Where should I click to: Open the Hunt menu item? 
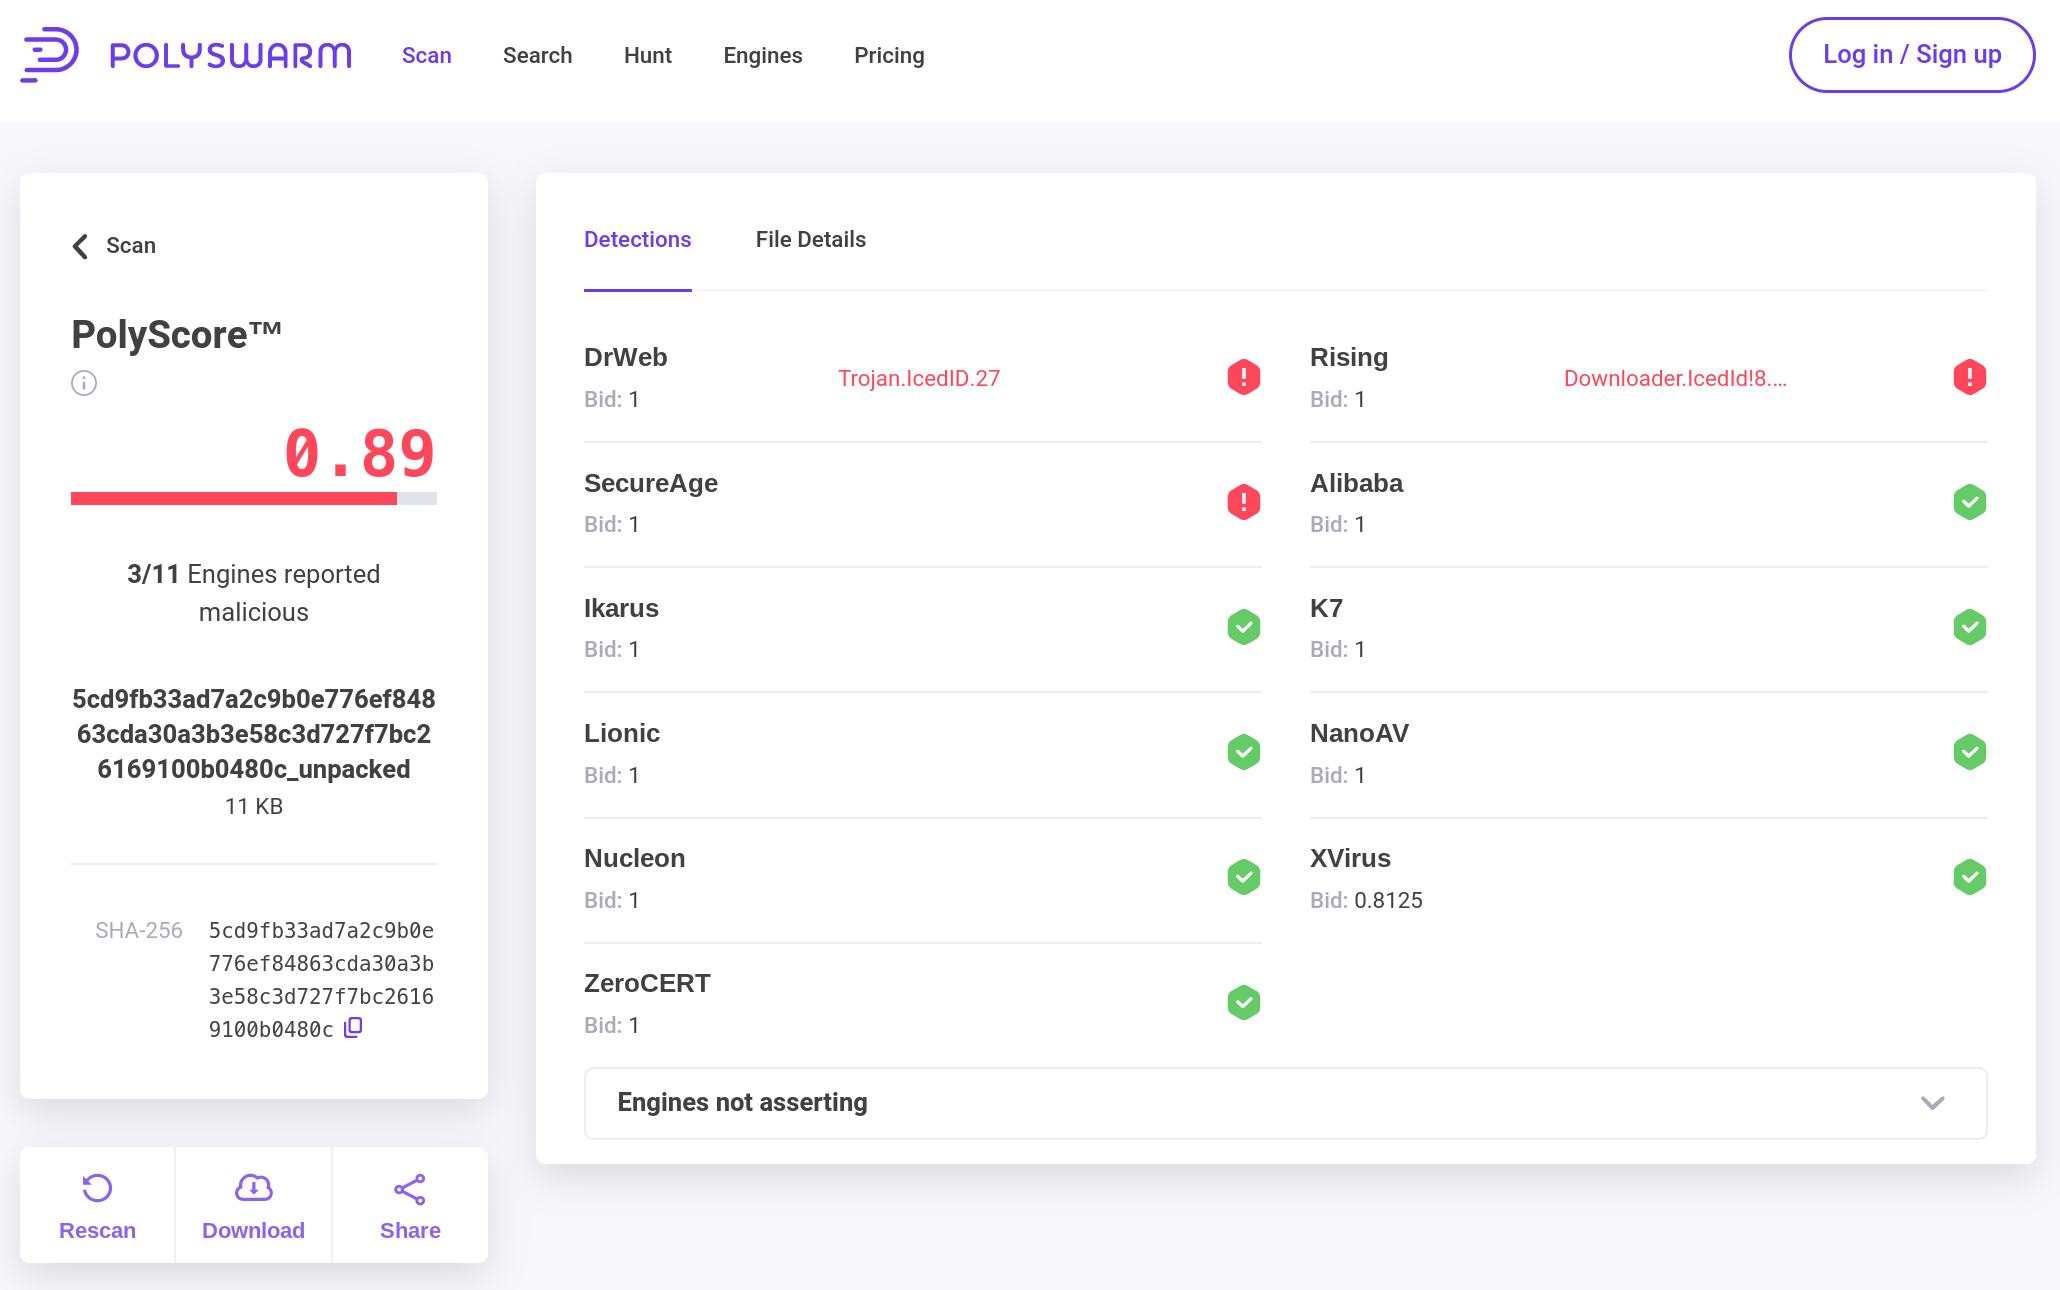coord(648,55)
